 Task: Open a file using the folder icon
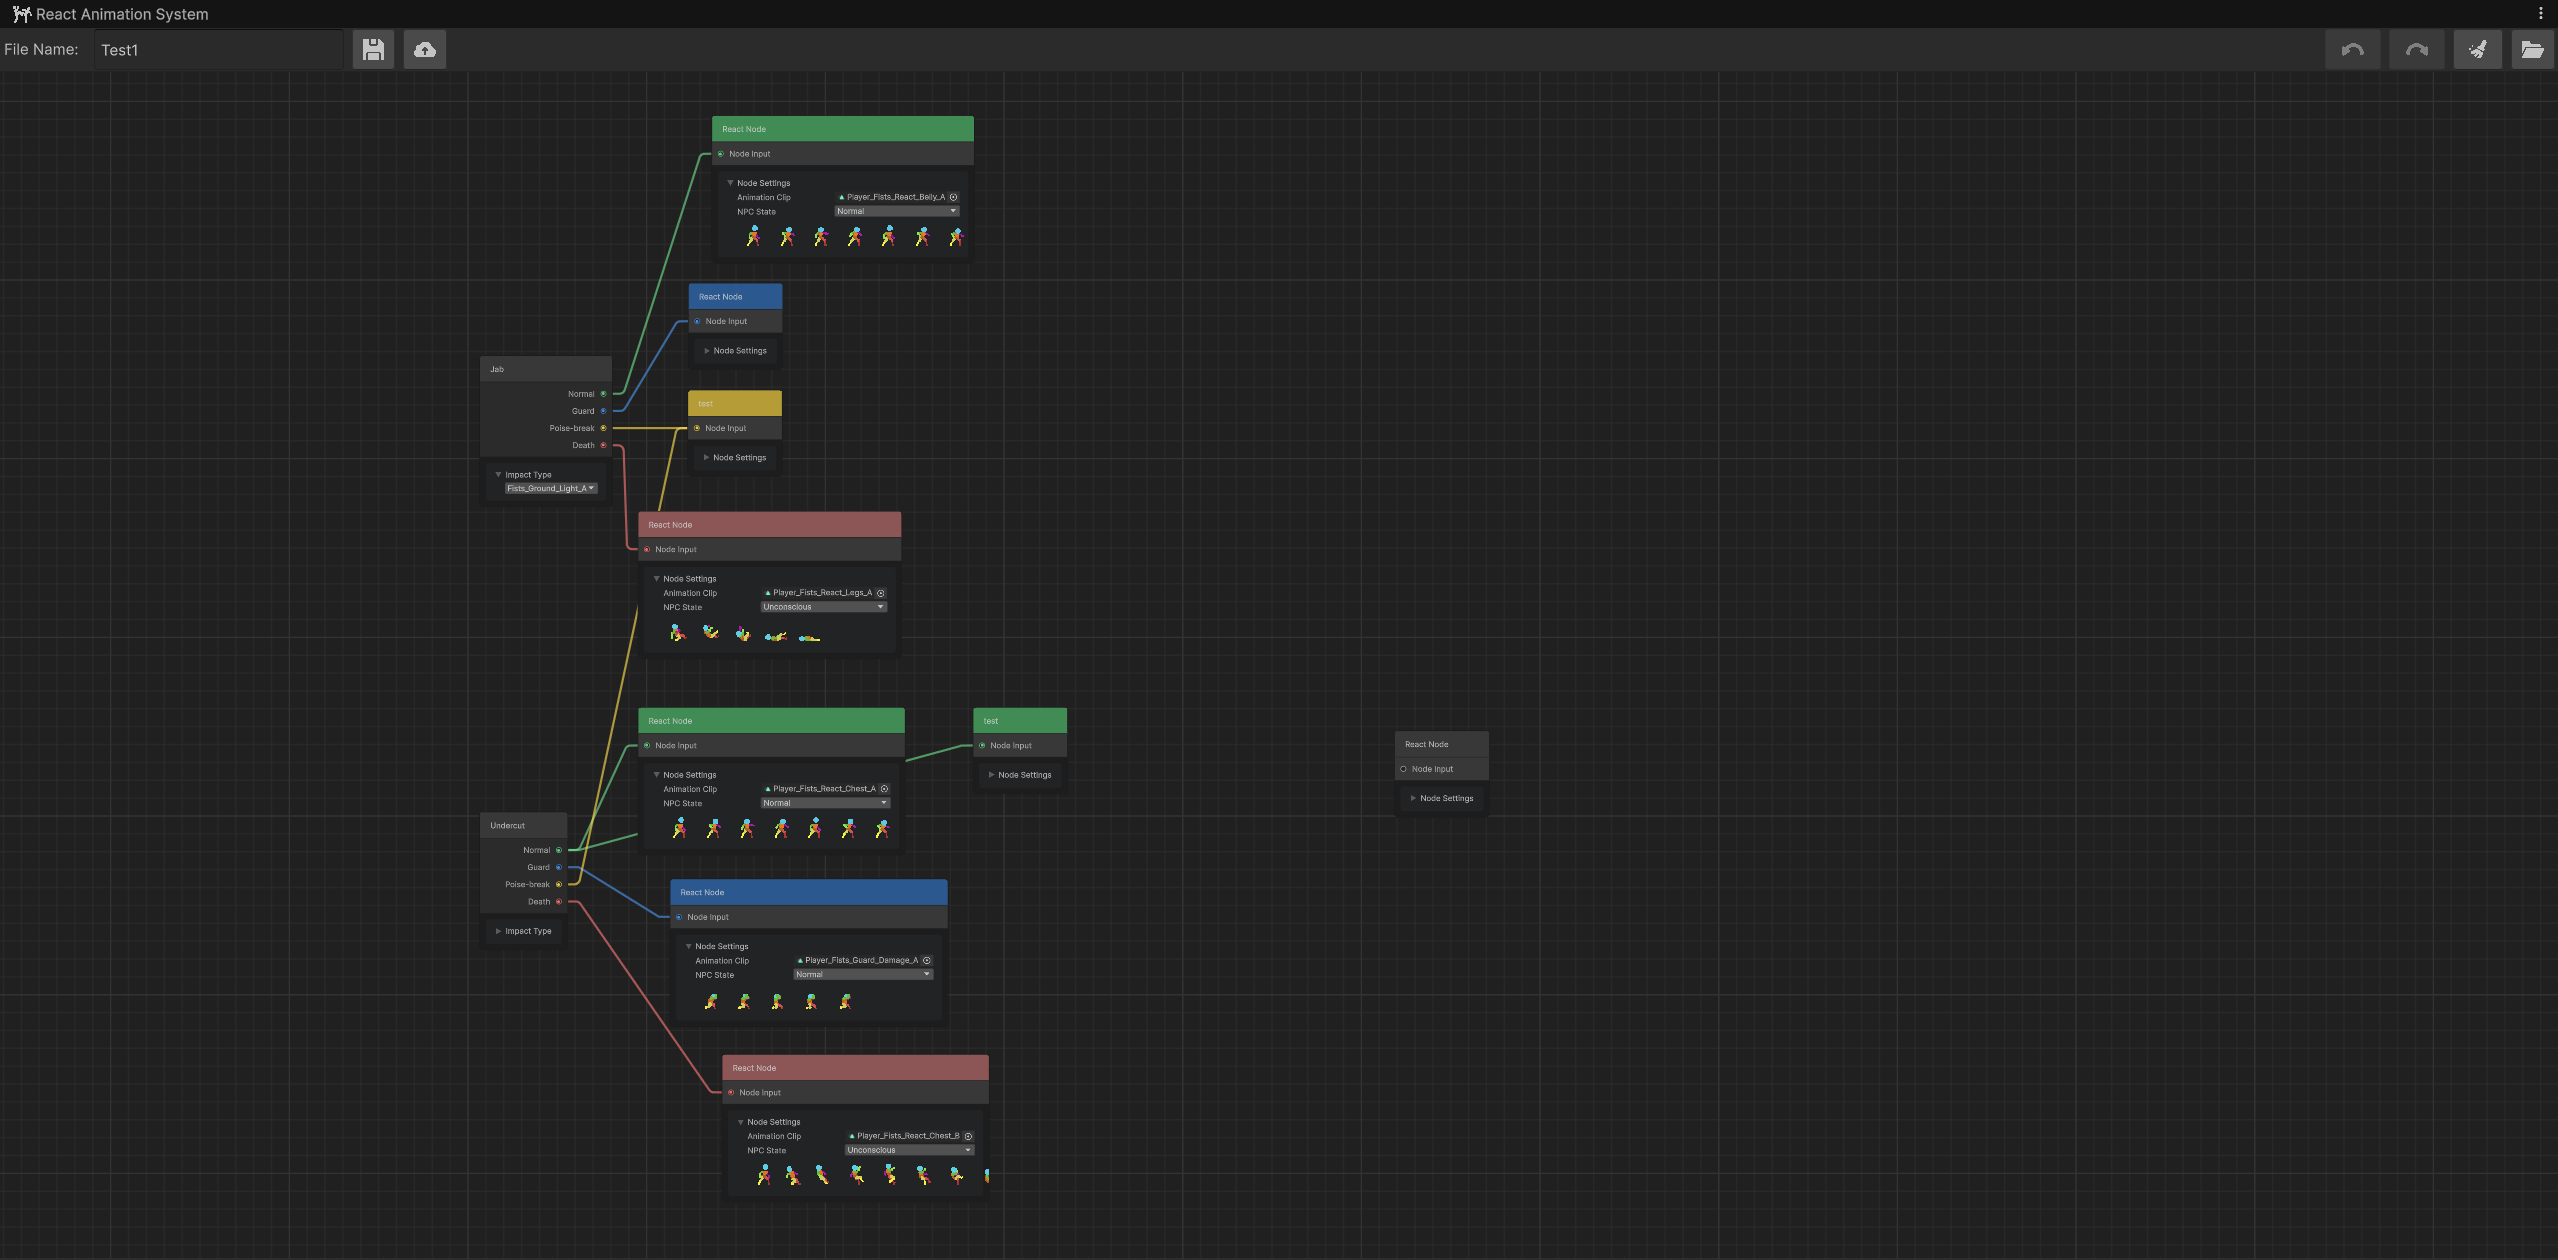point(2533,49)
